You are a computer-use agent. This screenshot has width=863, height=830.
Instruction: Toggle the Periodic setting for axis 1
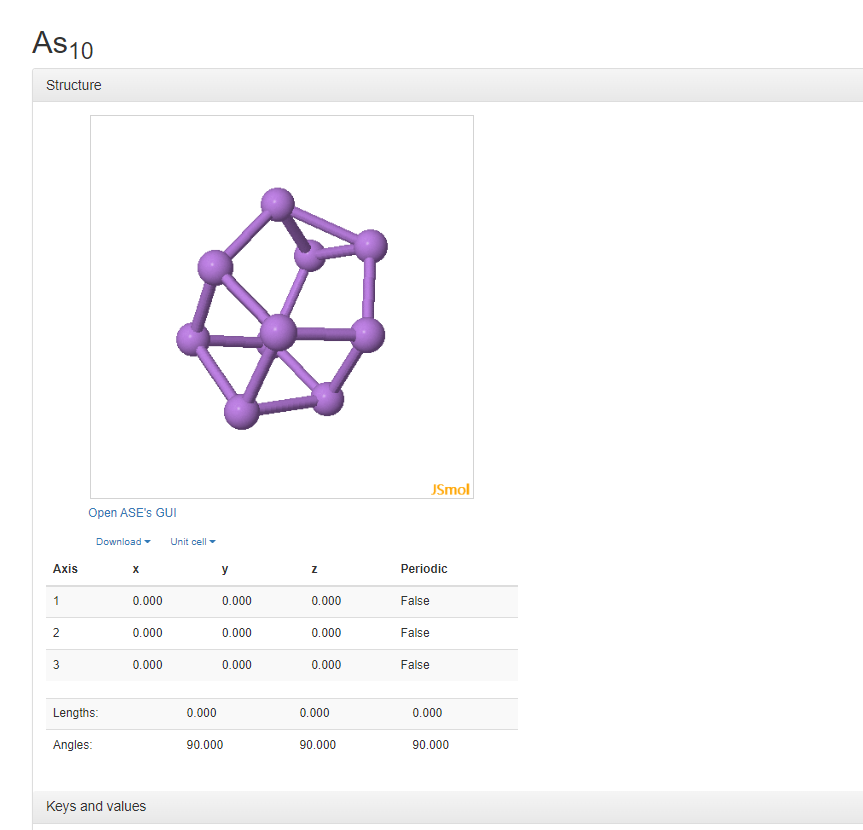pos(414,601)
